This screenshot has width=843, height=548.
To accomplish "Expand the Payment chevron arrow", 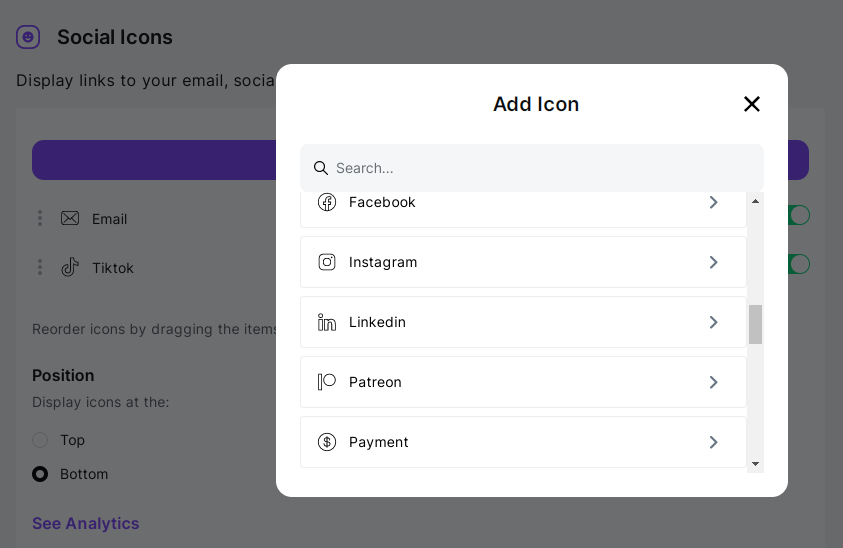I will (713, 442).
